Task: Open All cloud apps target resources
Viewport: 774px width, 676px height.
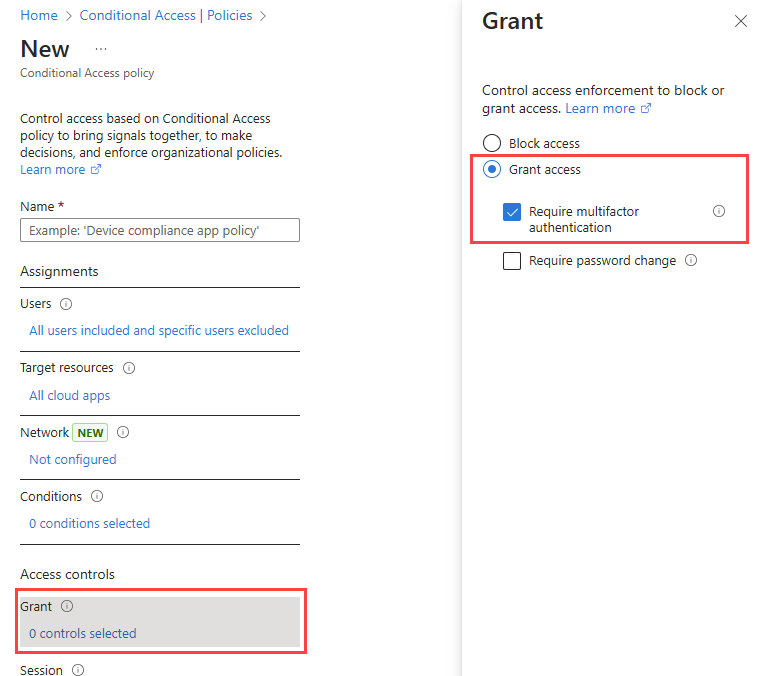Action: point(70,396)
